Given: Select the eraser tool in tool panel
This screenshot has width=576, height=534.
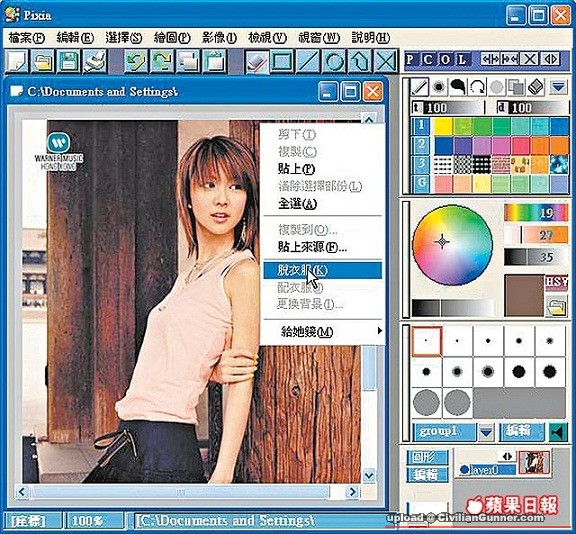Looking at the screenshot, I should coord(536,87).
